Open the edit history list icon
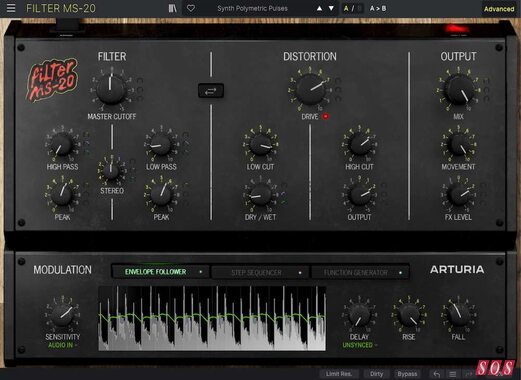The image size is (521, 380). tap(452, 374)
